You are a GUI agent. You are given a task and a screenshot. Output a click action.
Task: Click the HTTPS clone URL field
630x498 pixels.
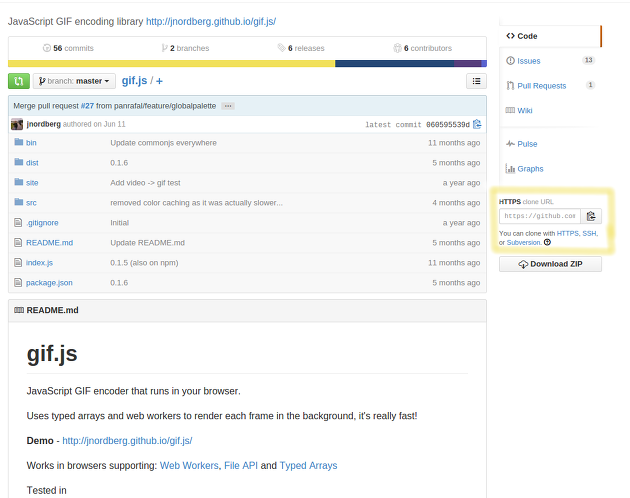tap(540, 216)
